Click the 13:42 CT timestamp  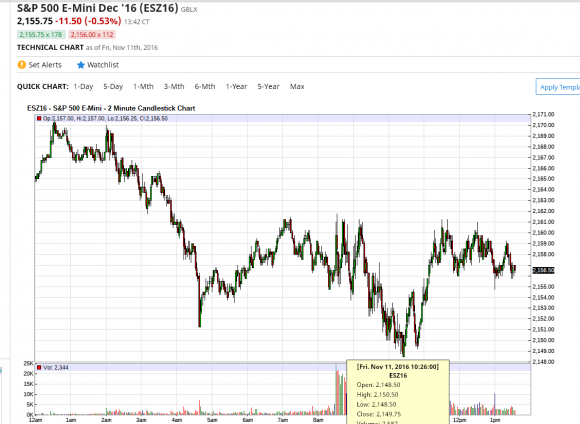pos(137,22)
